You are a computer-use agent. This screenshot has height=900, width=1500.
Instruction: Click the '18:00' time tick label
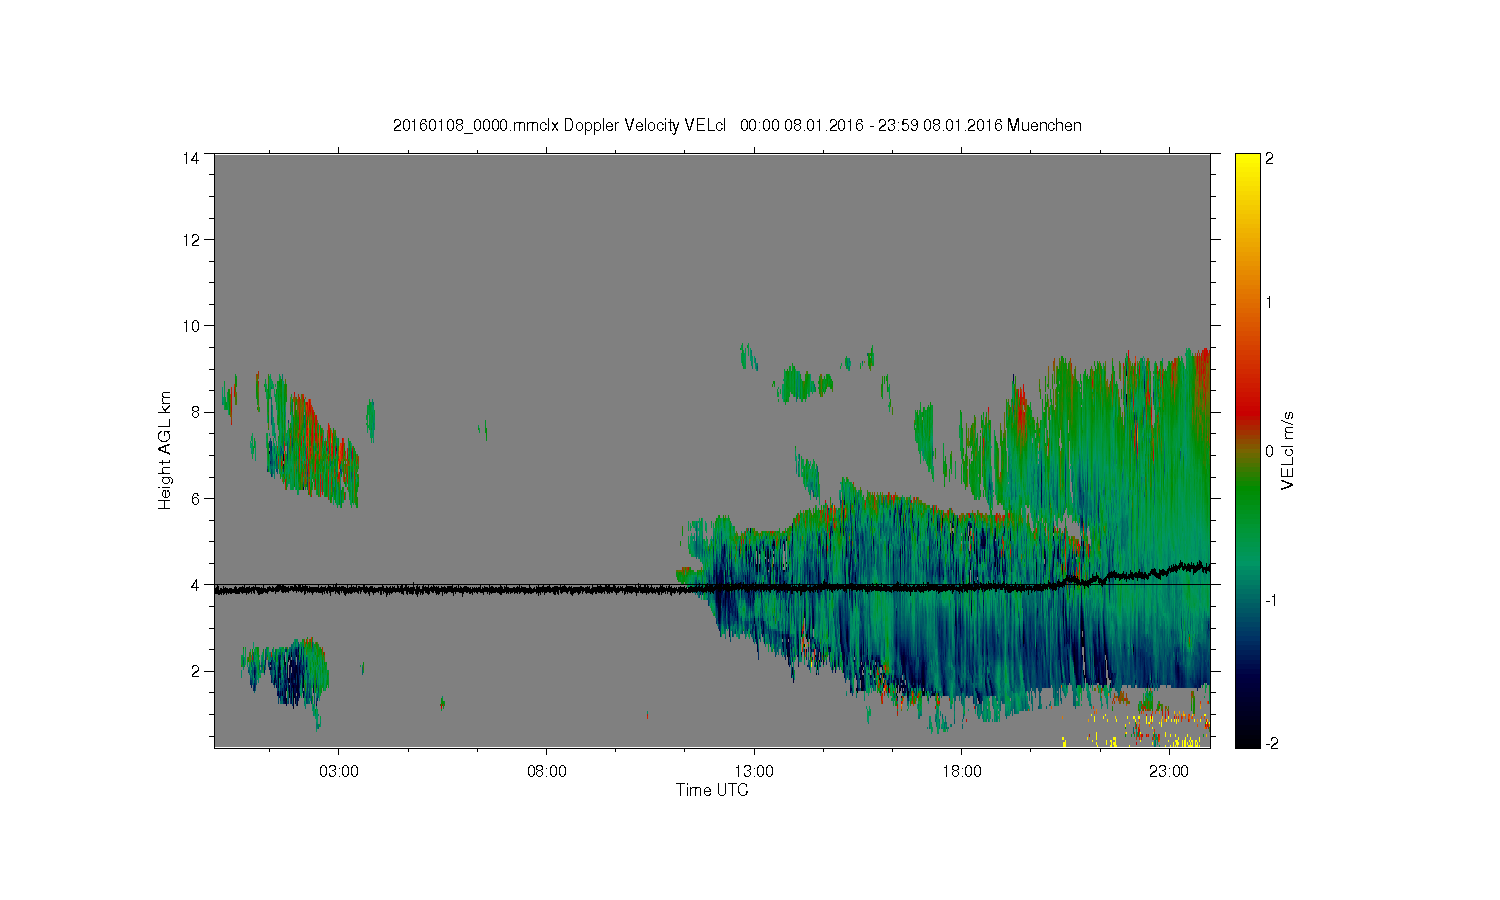962,771
